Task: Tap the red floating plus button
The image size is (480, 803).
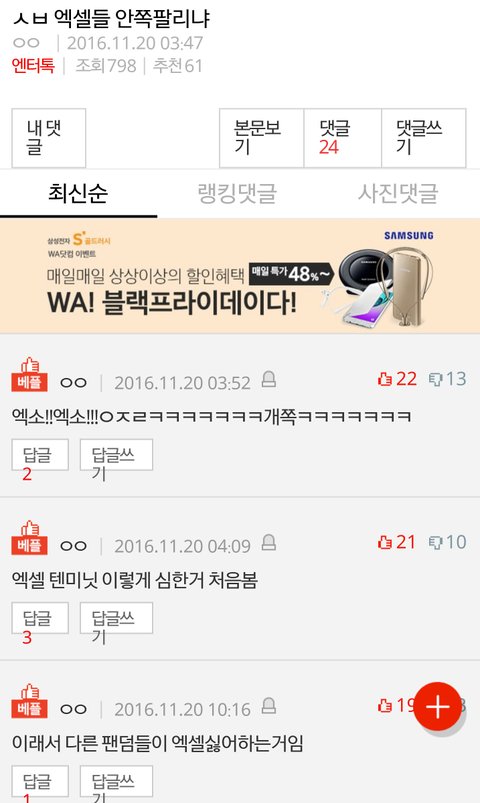Action: point(437,706)
